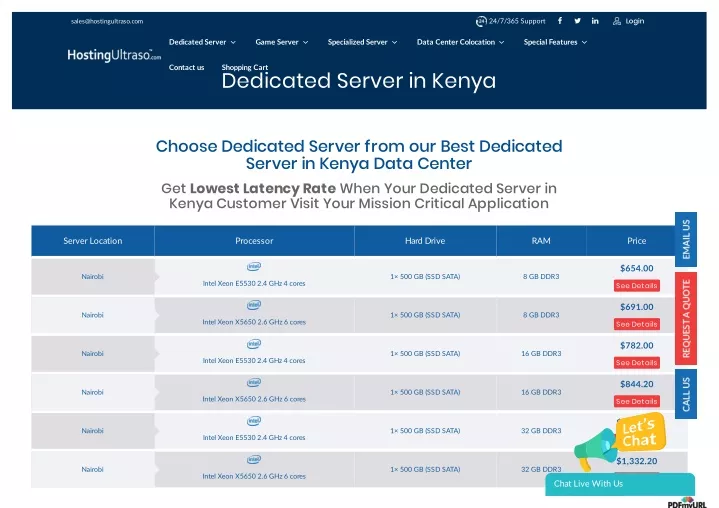Open the REQUEST A QUOTE side tab
Screen dimensions: 719x508
(x=686, y=318)
